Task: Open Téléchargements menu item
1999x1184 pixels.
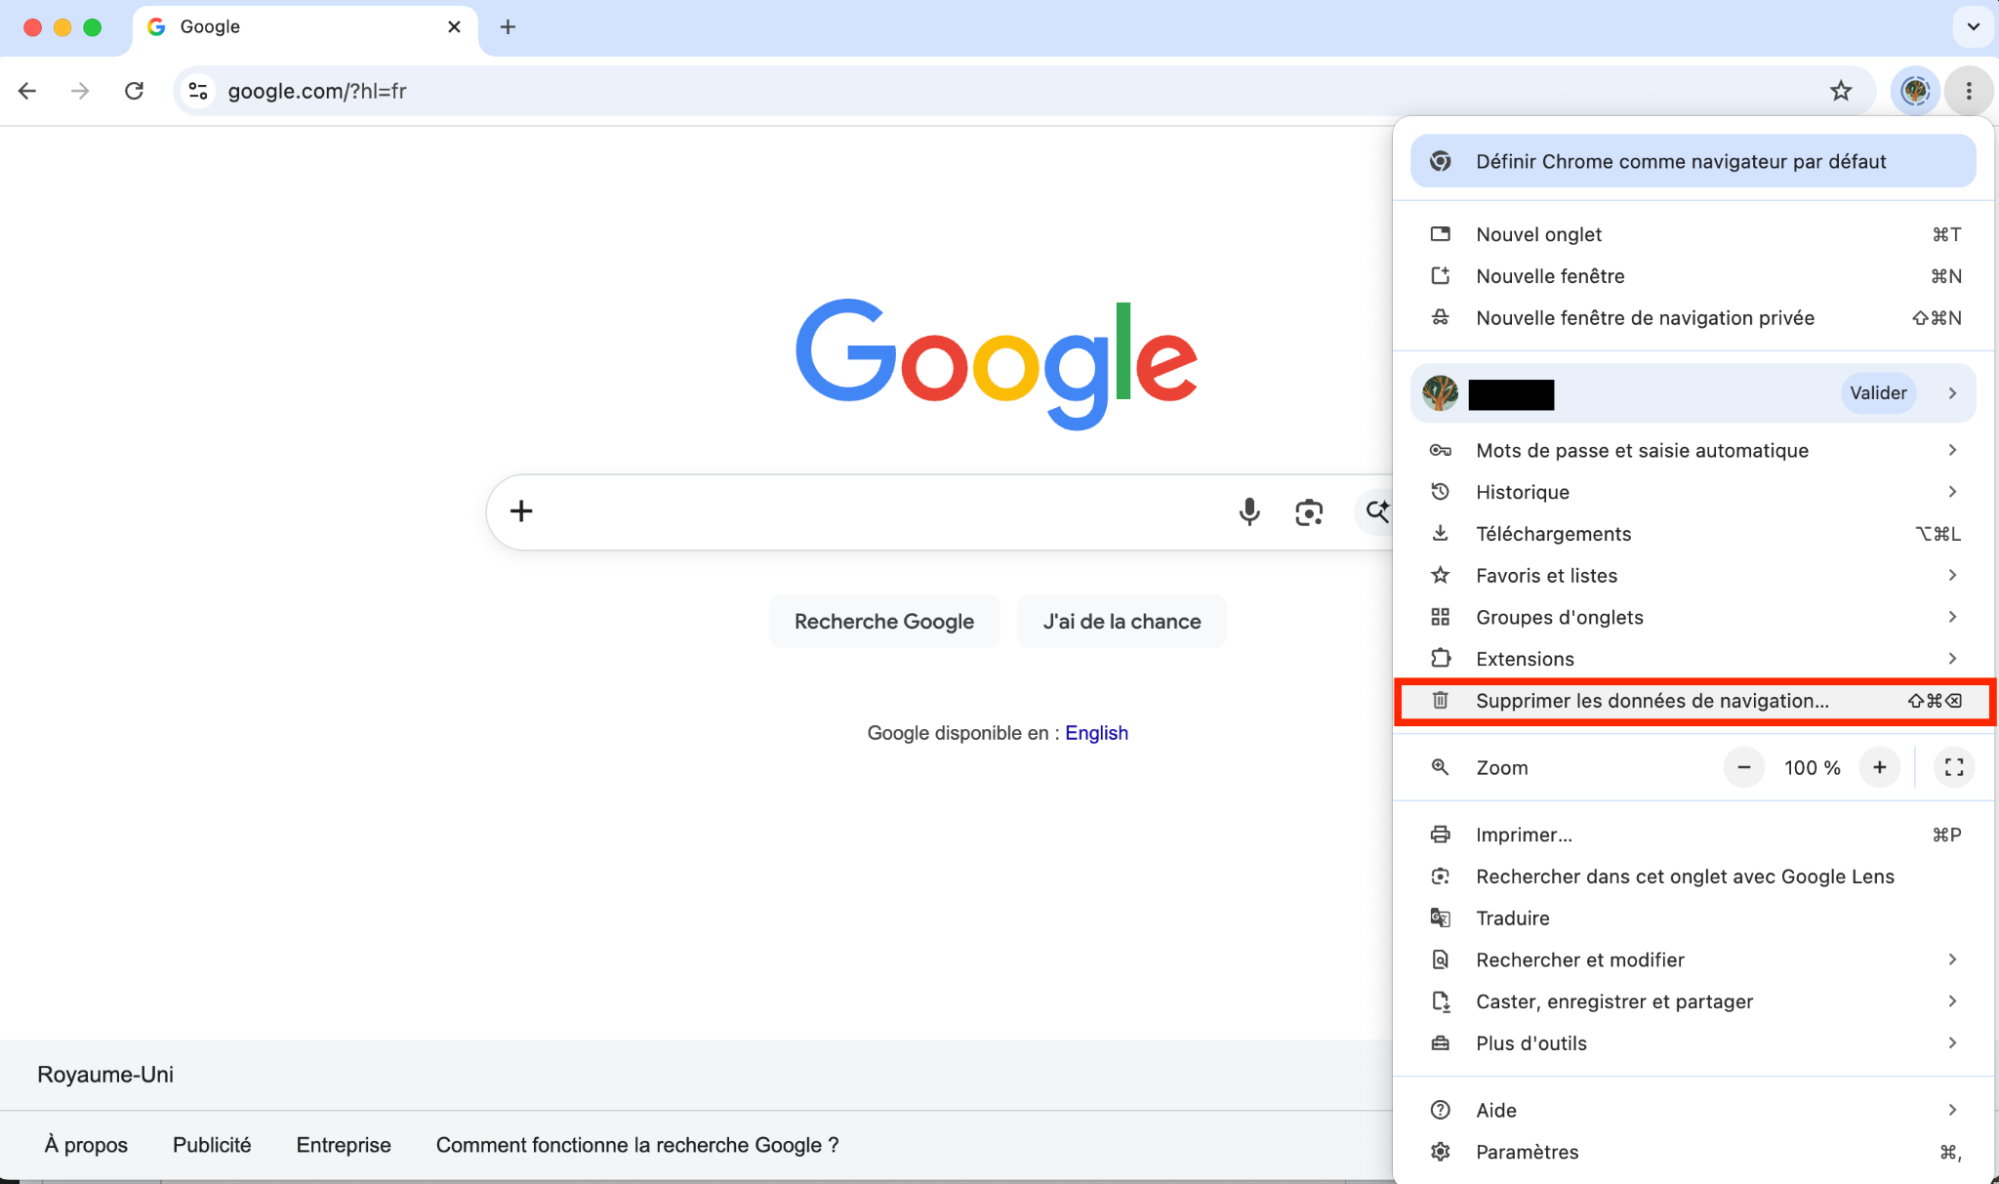Action: tap(1693, 534)
